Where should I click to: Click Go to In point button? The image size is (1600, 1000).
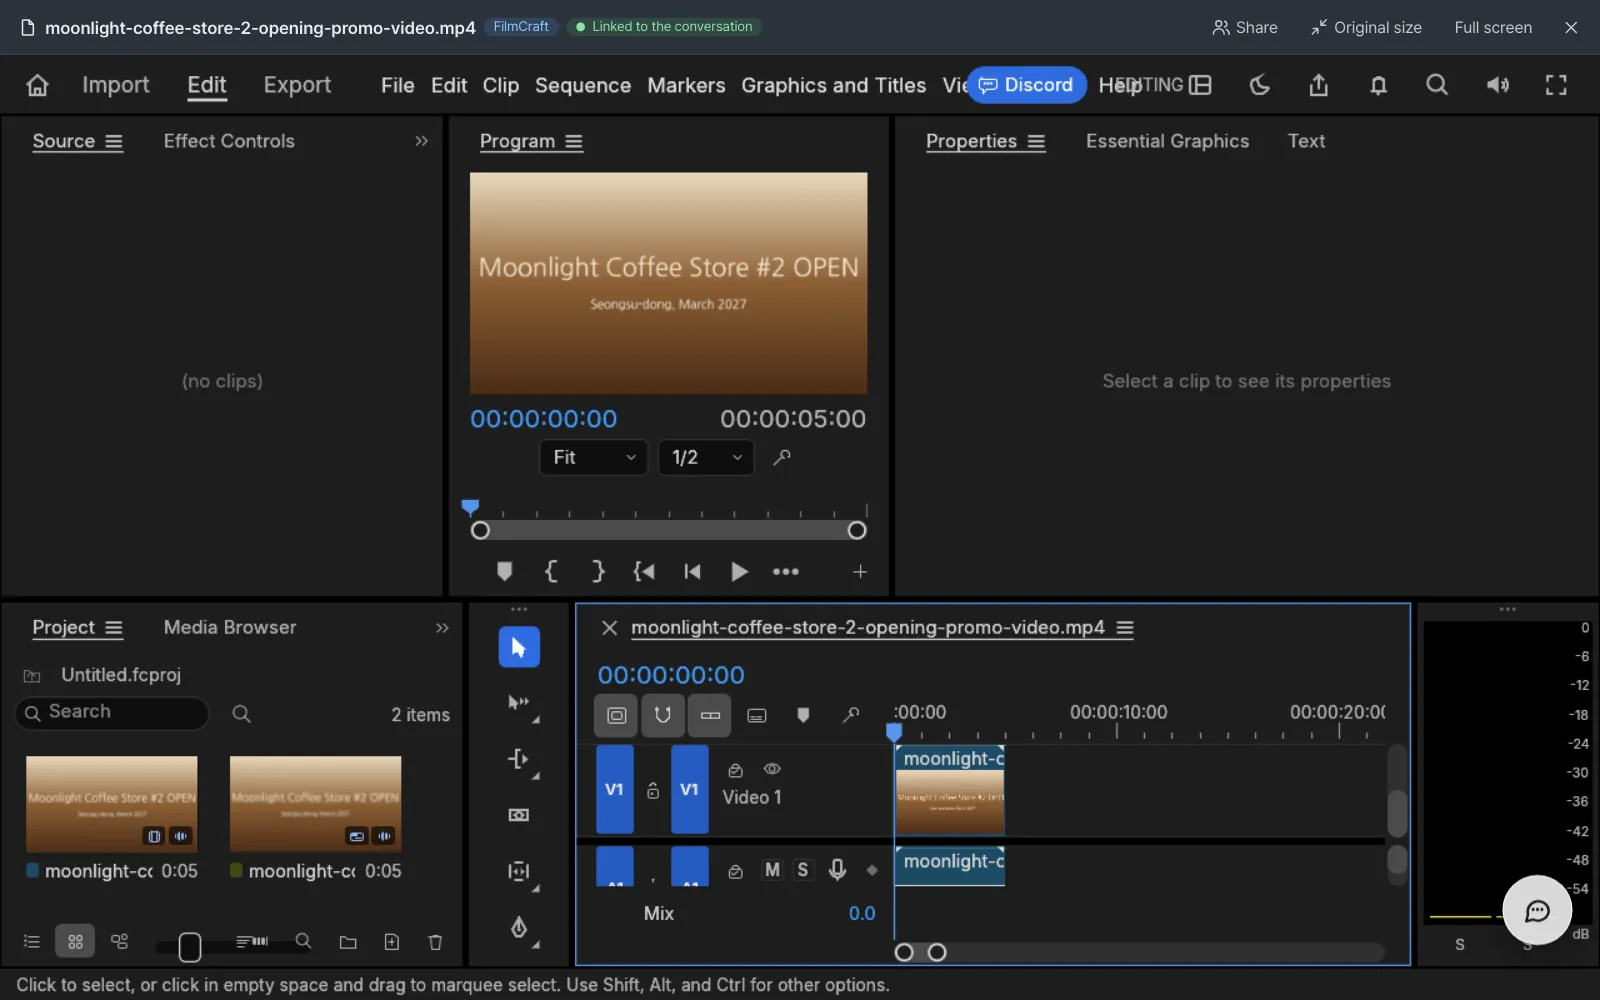click(644, 571)
